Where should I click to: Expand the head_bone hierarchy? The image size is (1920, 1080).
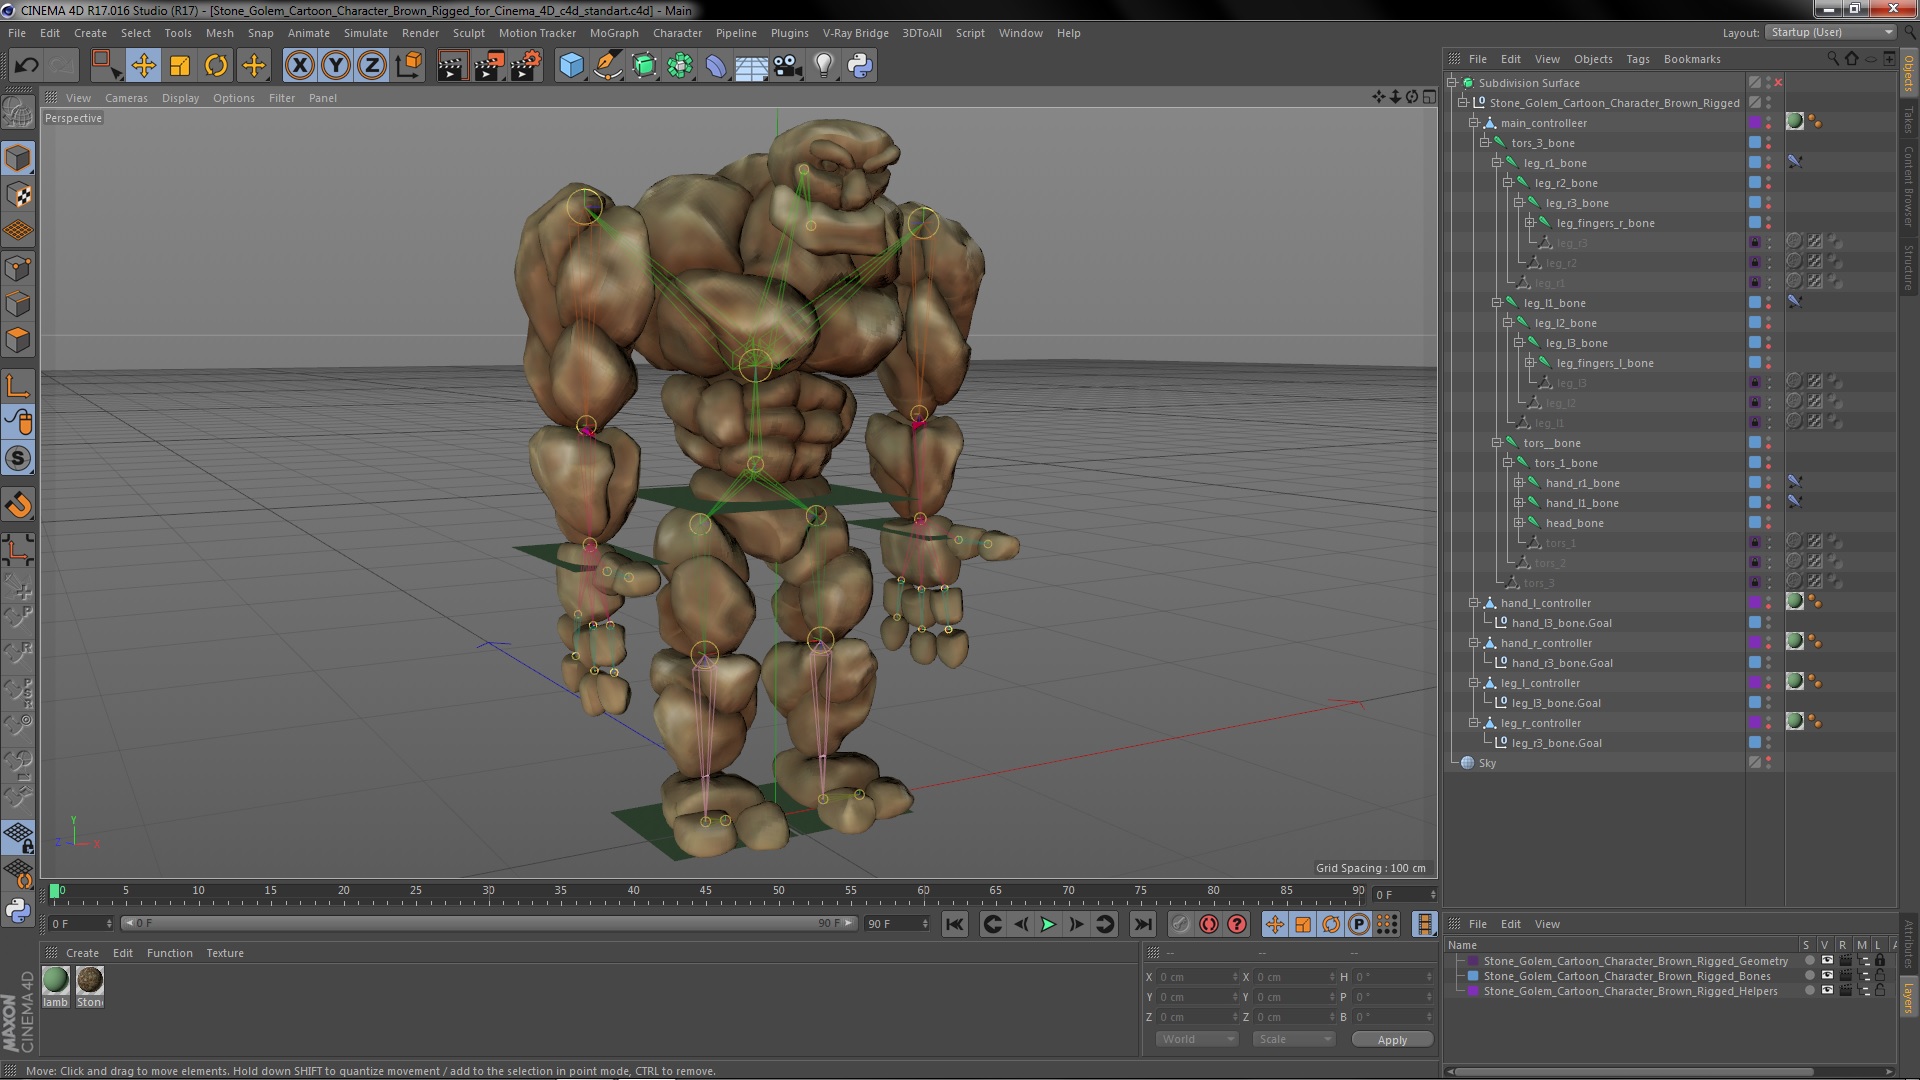1518,523
